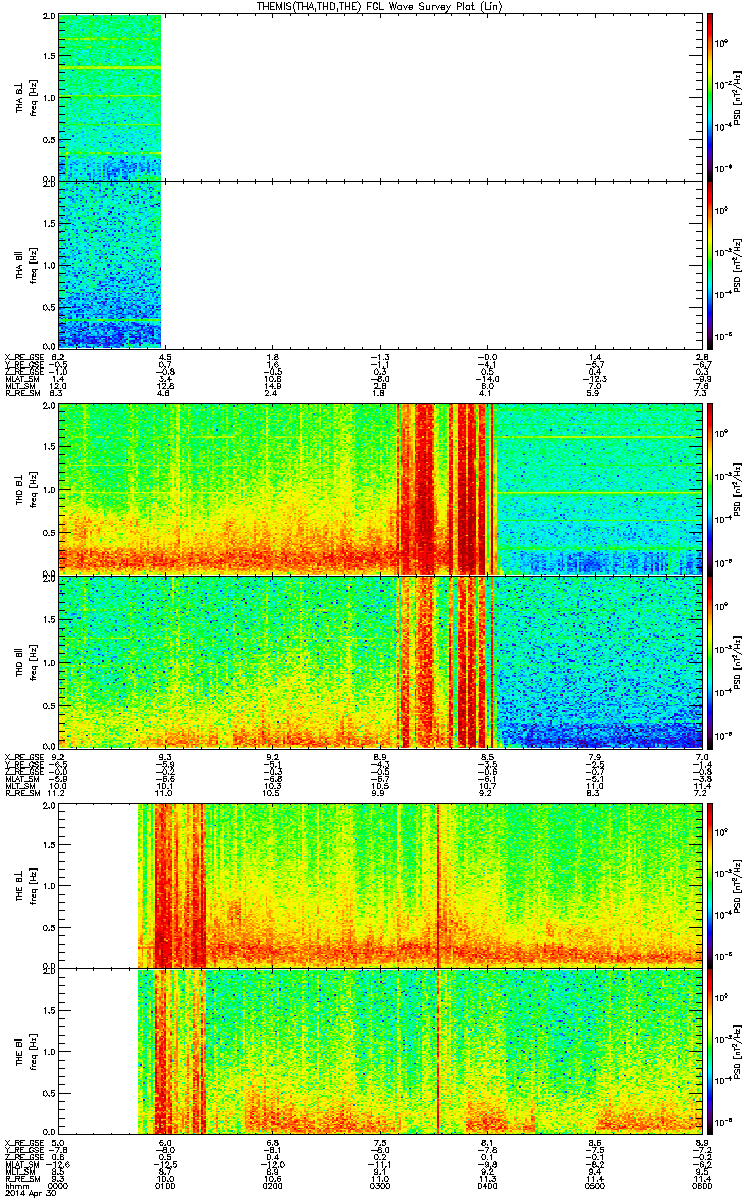The width and height of the screenshot is (750, 1200).
Task: Click the THE B∥ freq [Hz] axis label
Action: [30, 1052]
